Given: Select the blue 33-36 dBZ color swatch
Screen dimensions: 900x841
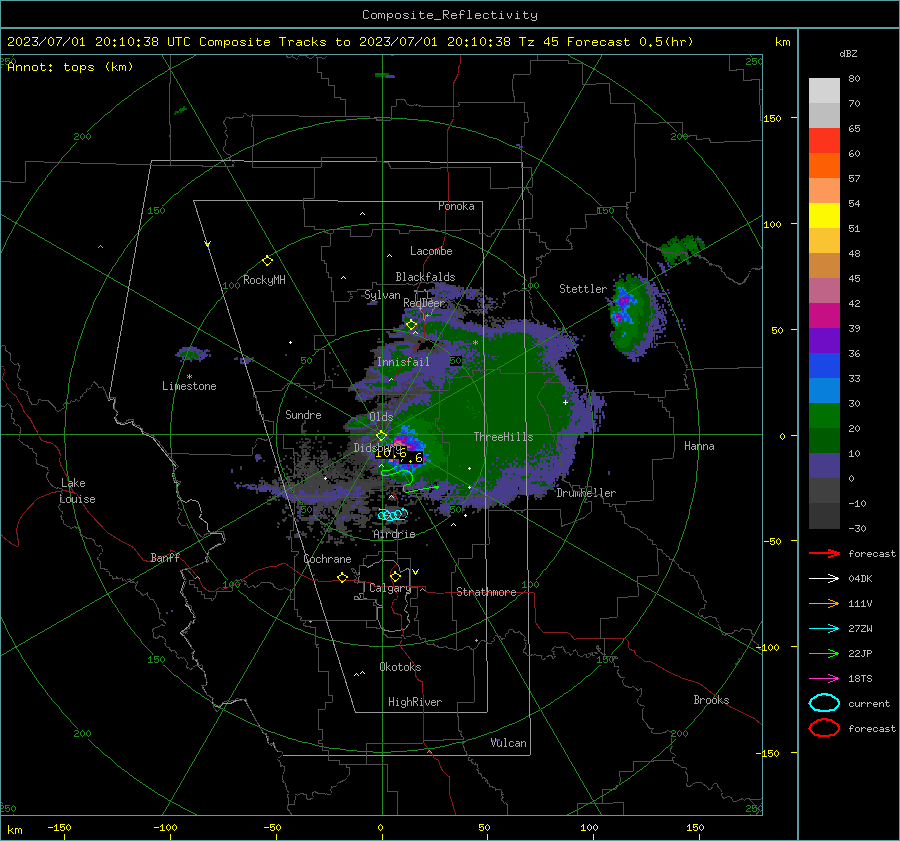Looking at the screenshot, I should (x=824, y=366).
